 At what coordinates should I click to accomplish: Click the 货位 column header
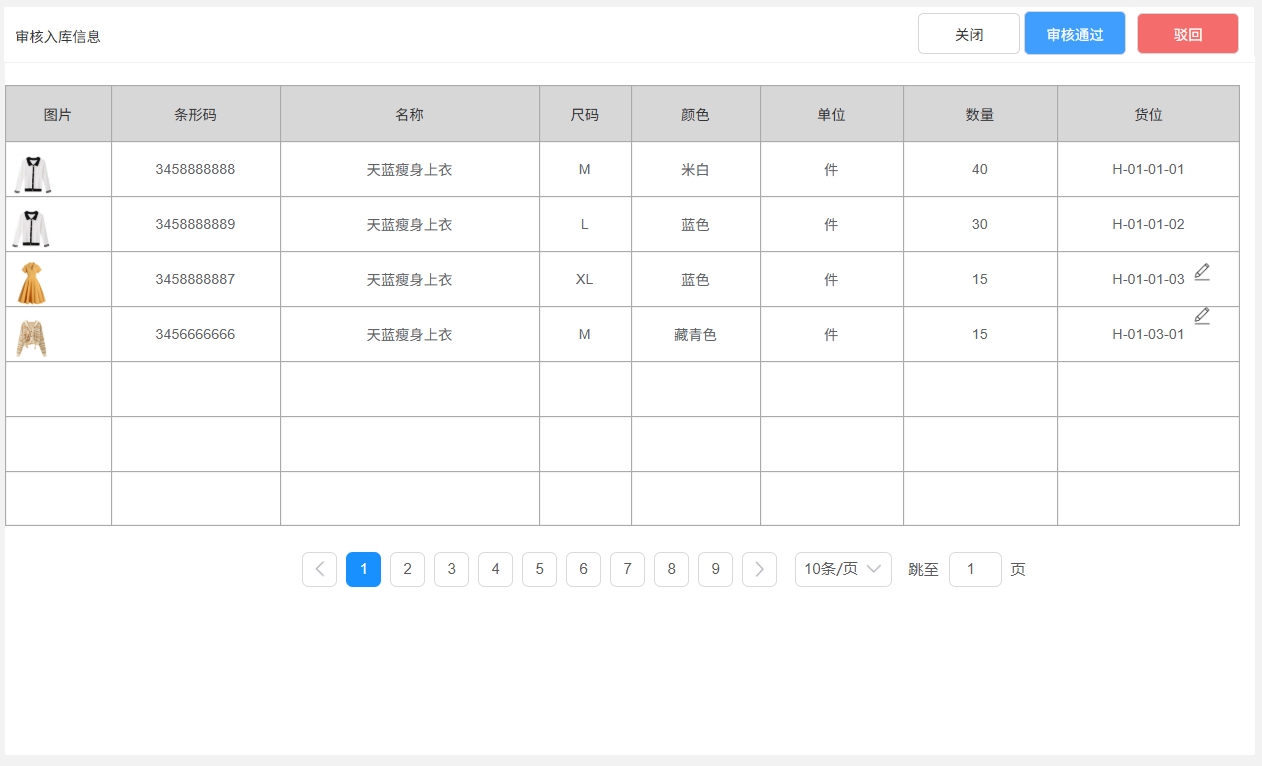(1148, 114)
